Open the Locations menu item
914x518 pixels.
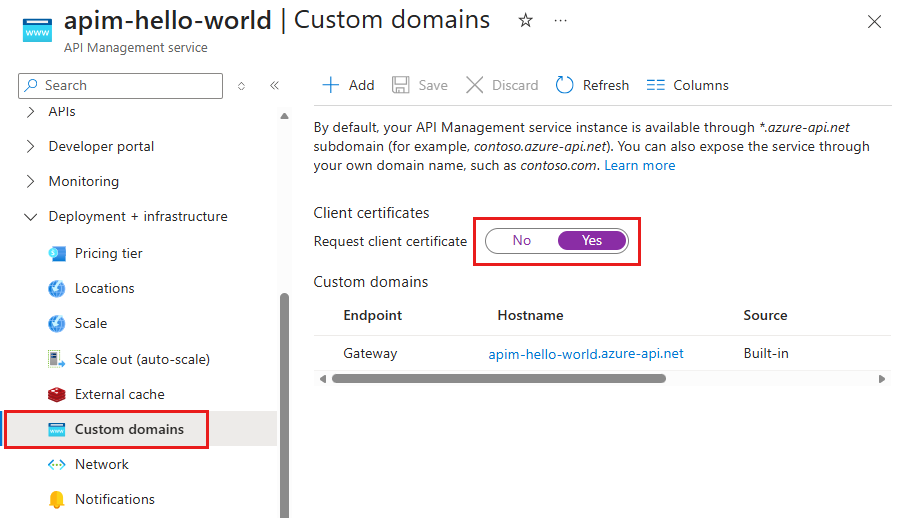(x=104, y=288)
